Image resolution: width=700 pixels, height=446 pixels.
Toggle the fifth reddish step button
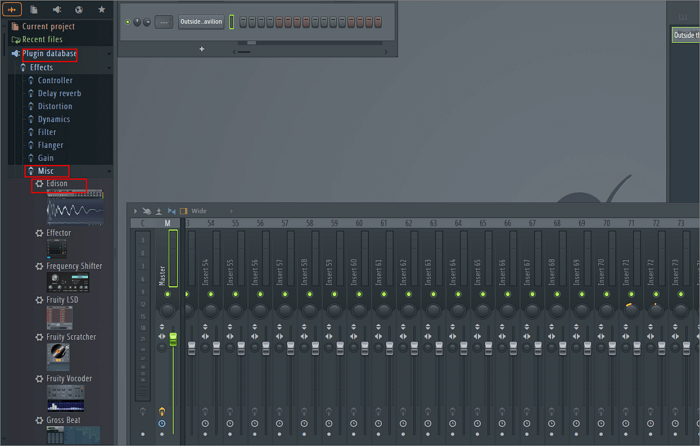pos(279,22)
